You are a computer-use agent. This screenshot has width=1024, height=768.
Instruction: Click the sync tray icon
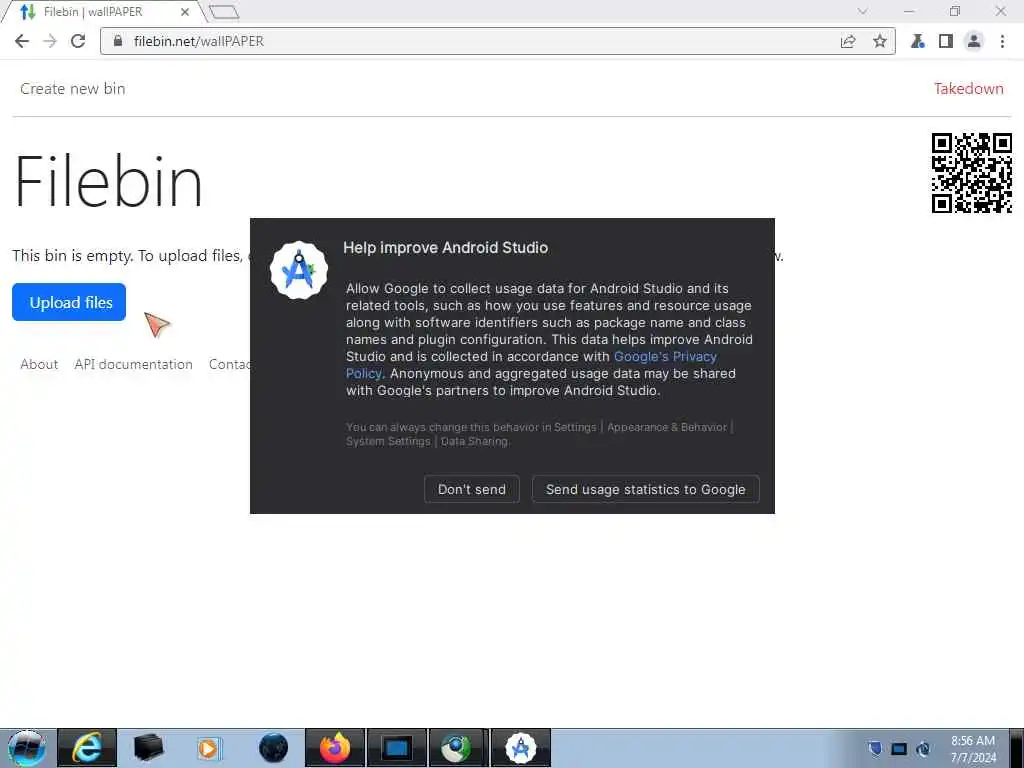[923, 748]
